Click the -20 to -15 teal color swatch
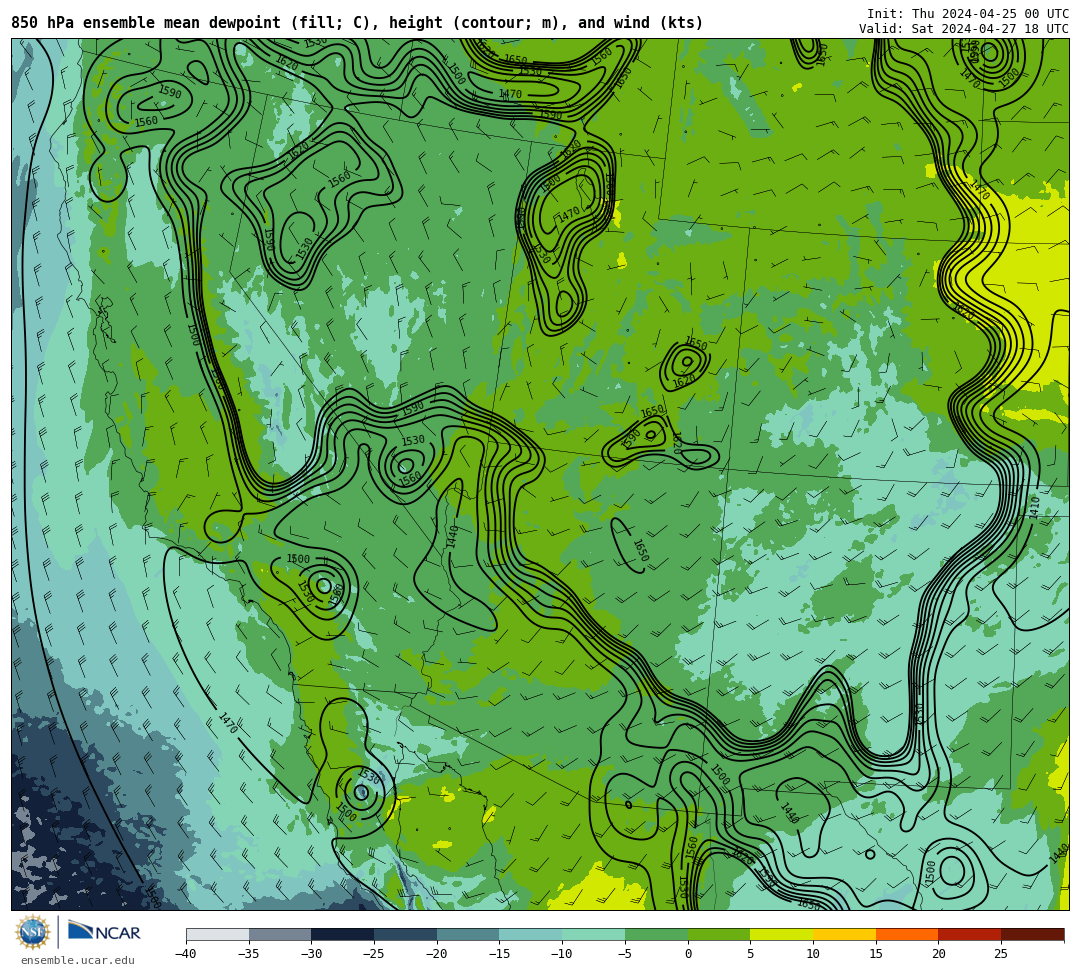 click(x=468, y=934)
